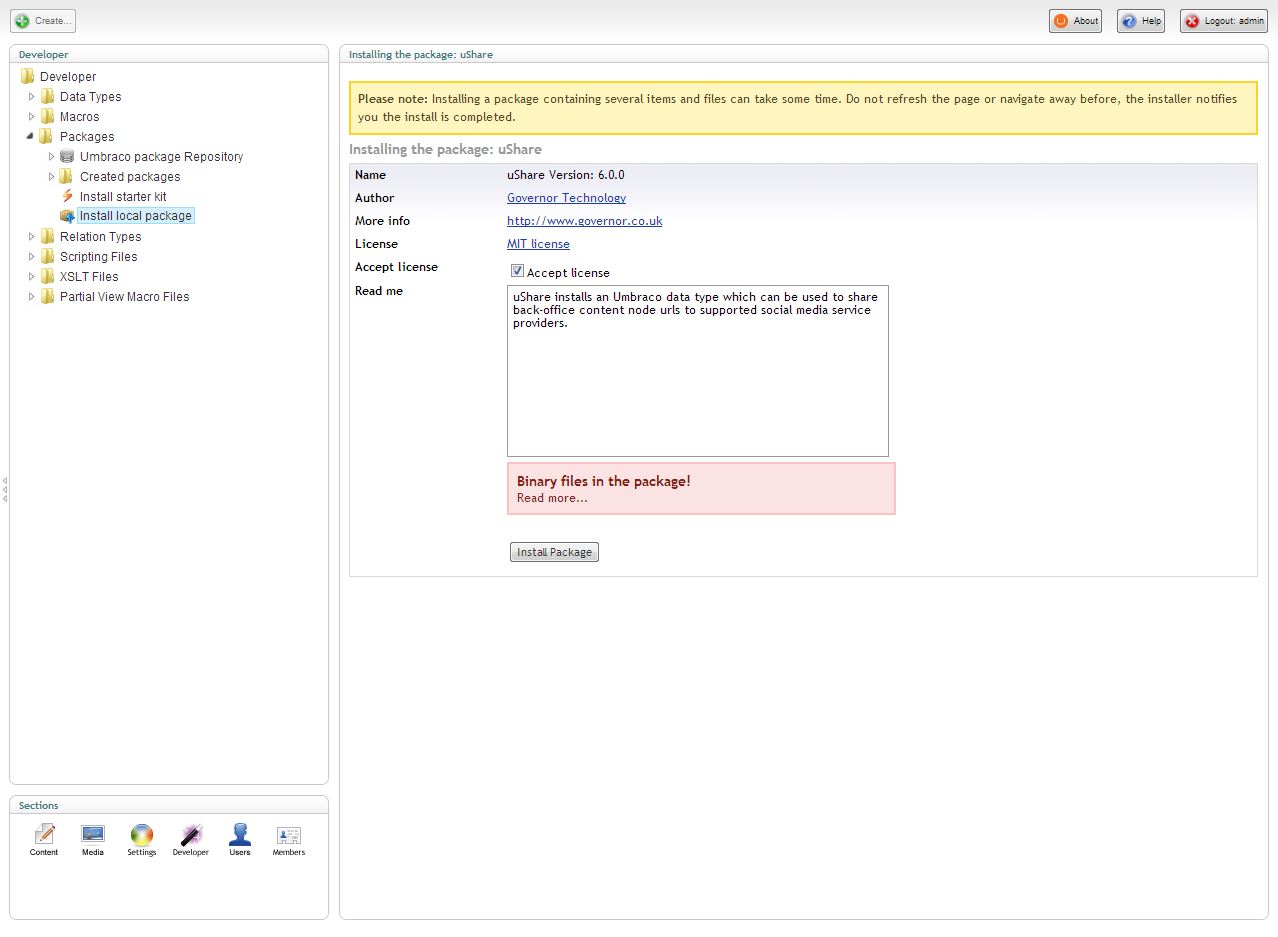Select Packages in the tree
Image resolution: width=1278 pixels, height=937 pixels.
[x=87, y=137]
